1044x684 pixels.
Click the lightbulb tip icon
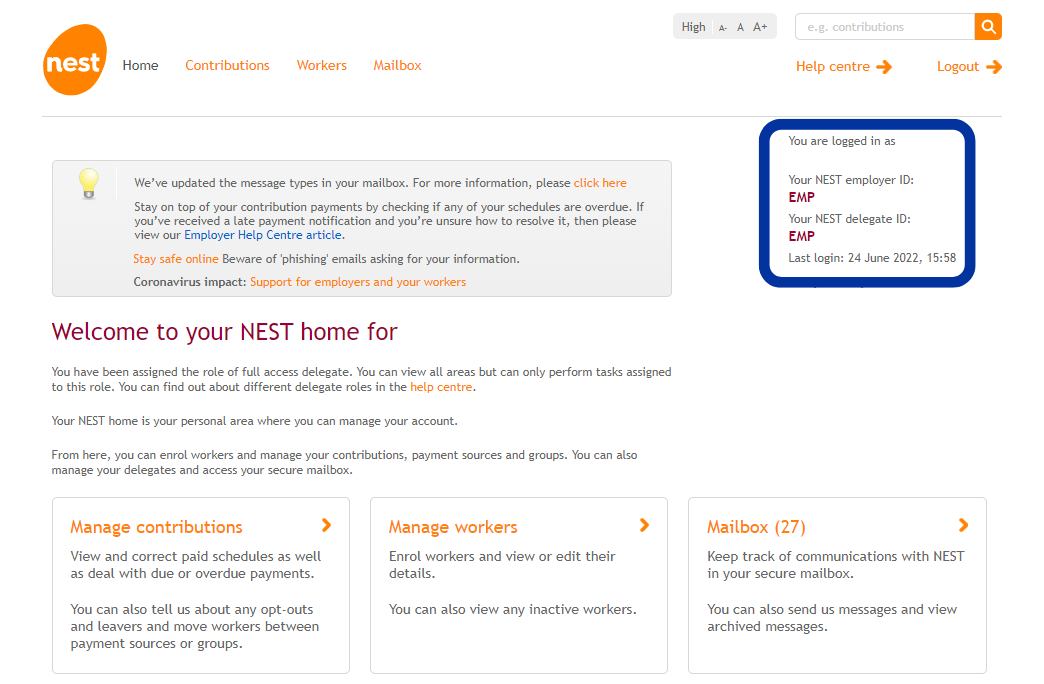pos(89,184)
